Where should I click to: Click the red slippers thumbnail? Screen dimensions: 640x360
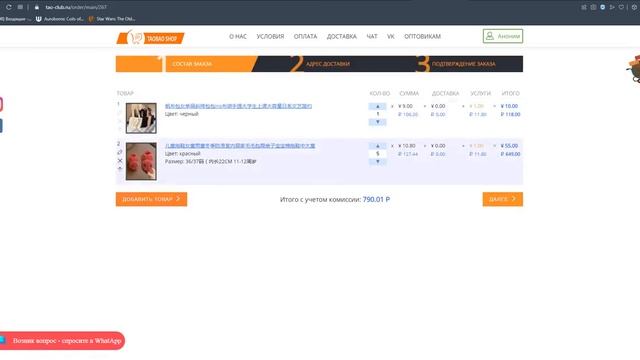[x=141, y=161]
